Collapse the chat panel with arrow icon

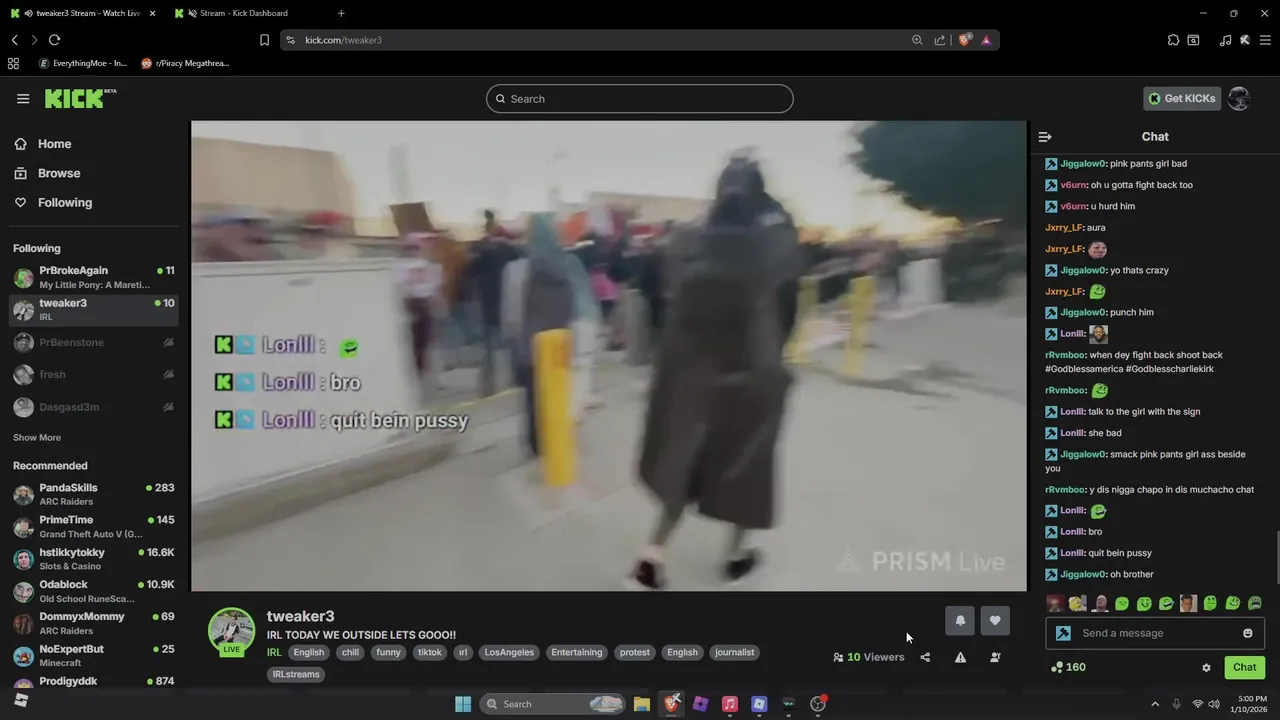pos(1045,137)
